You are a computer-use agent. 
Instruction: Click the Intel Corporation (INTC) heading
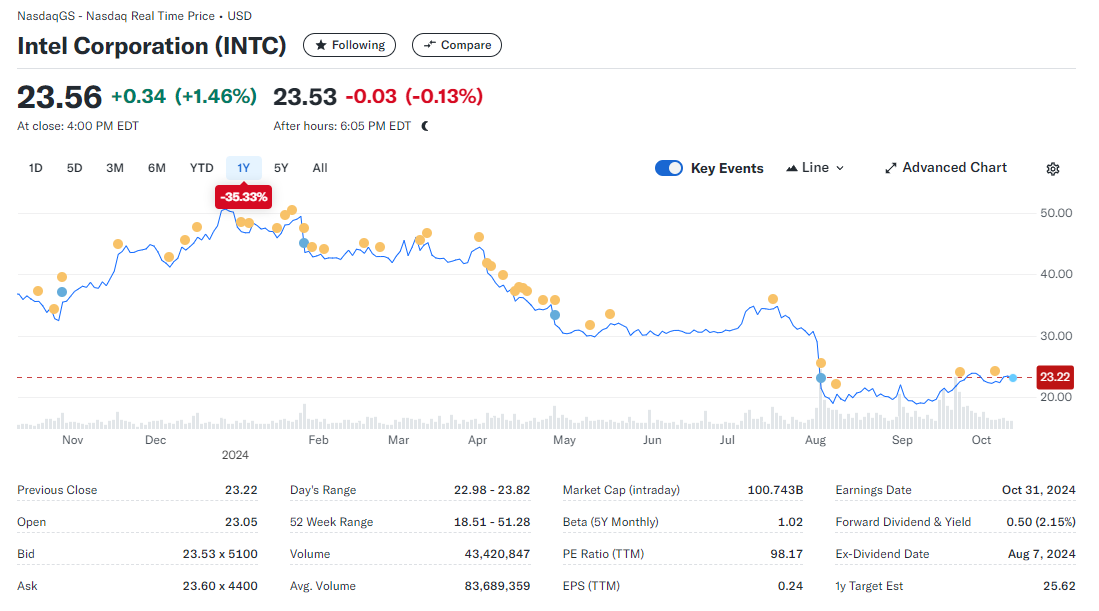tap(151, 46)
